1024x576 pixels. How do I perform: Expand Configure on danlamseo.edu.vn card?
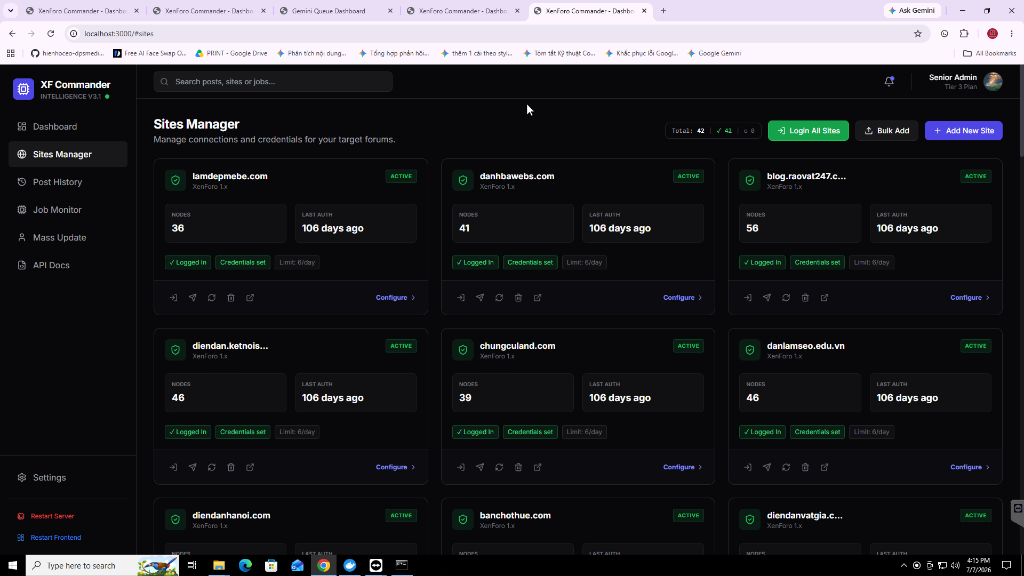tap(970, 468)
